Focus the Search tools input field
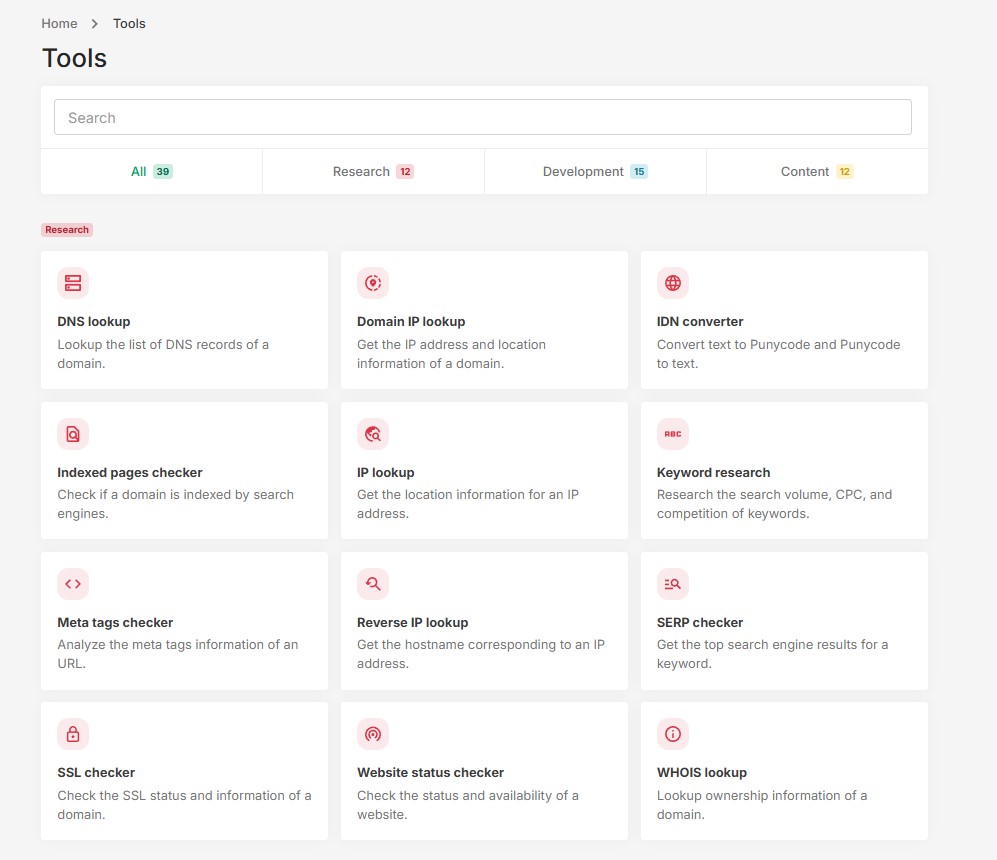997x860 pixels. [x=482, y=117]
